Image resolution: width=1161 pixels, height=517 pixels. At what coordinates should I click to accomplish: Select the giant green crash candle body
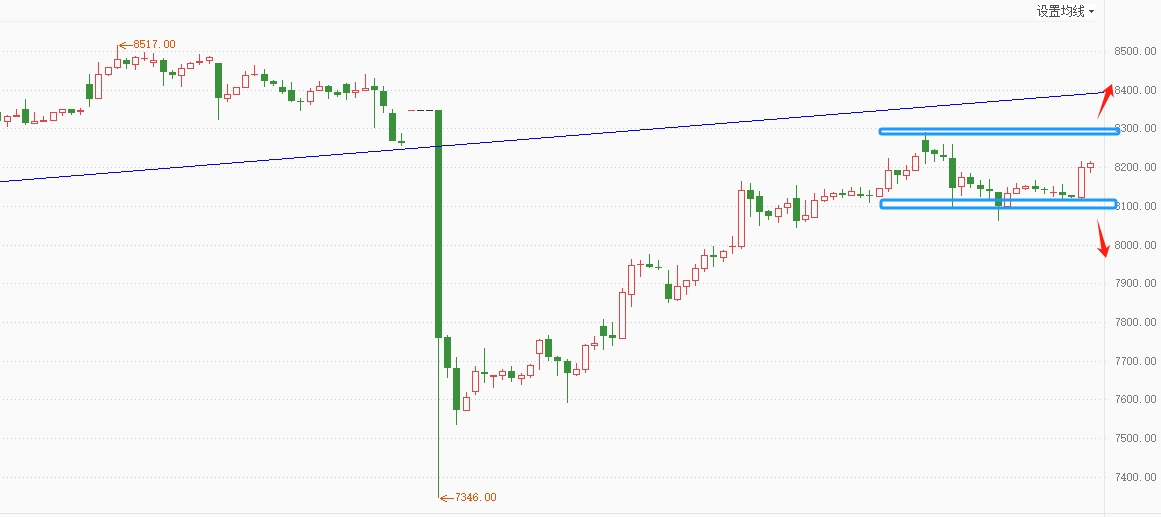pos(438,224)
